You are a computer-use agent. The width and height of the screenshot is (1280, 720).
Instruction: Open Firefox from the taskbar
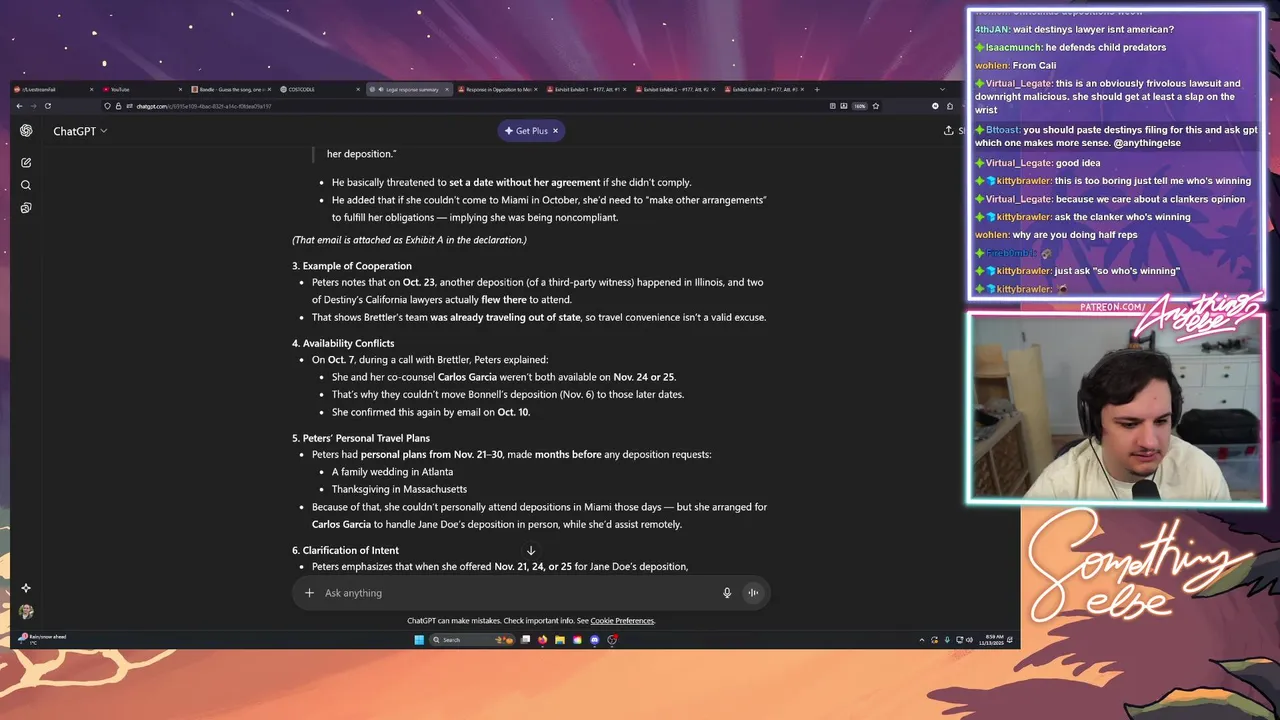coord(542,640)
